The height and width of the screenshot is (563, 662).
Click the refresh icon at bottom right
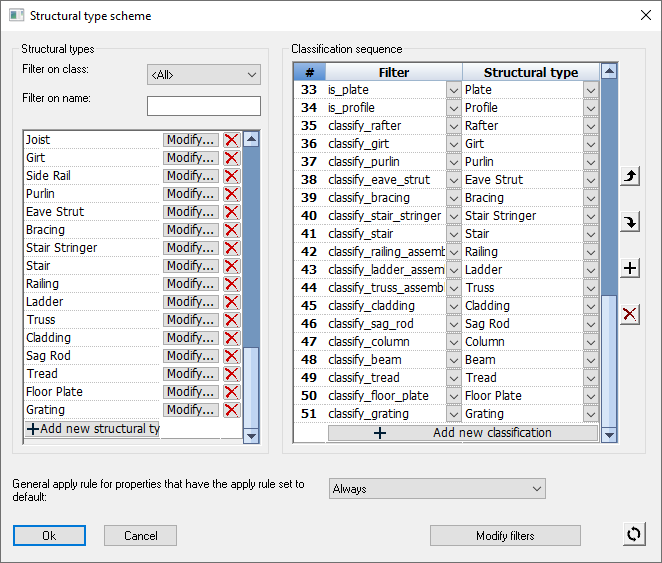[x=632, y=534]
